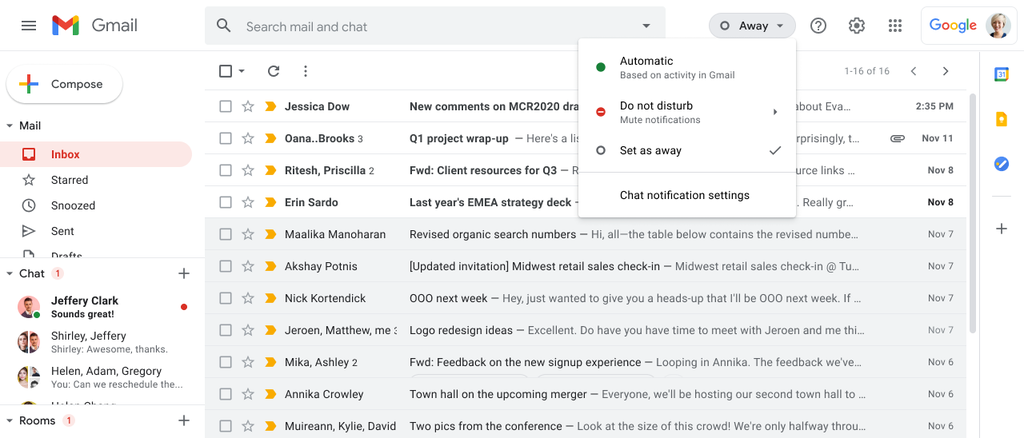Choose Do not disturb status

pyautogui.click(x=687, y=112)
